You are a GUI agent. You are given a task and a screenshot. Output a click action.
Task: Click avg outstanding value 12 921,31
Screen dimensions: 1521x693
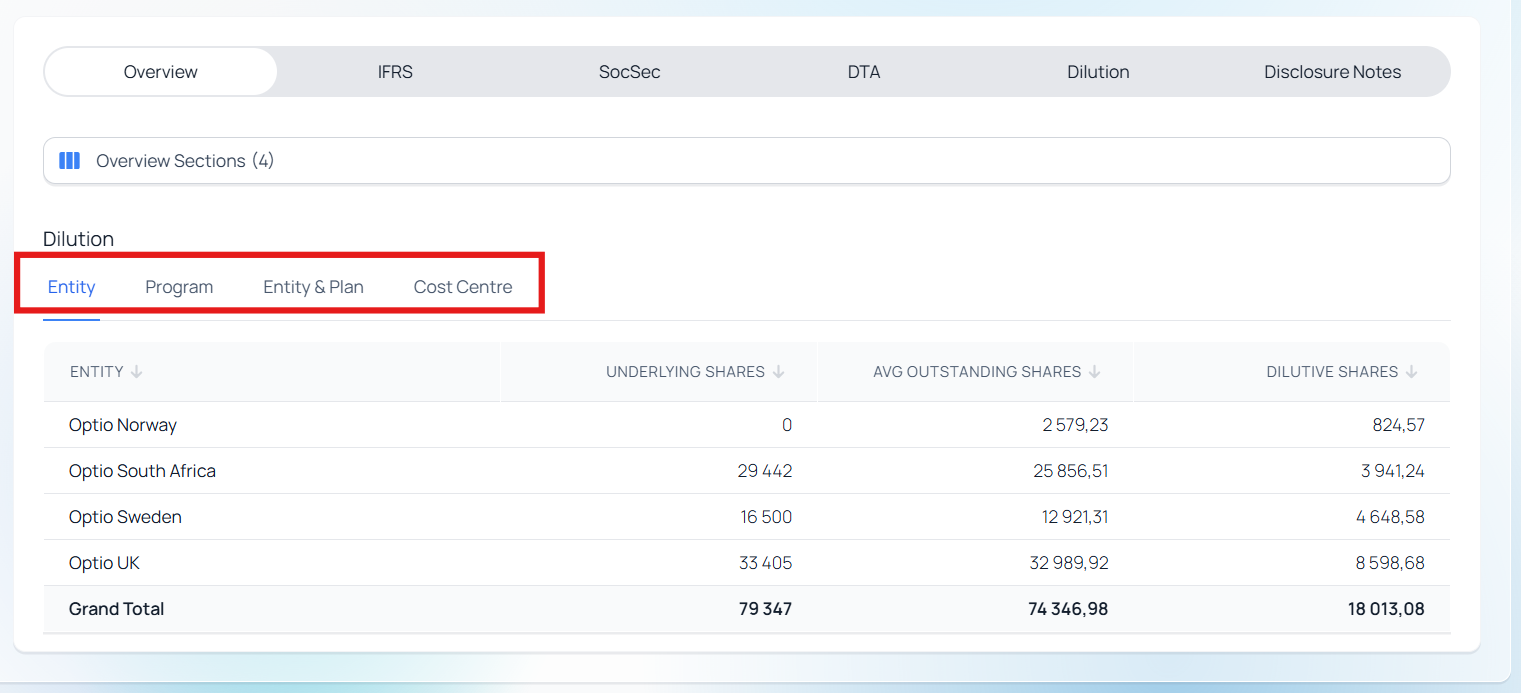[1074, 517]
